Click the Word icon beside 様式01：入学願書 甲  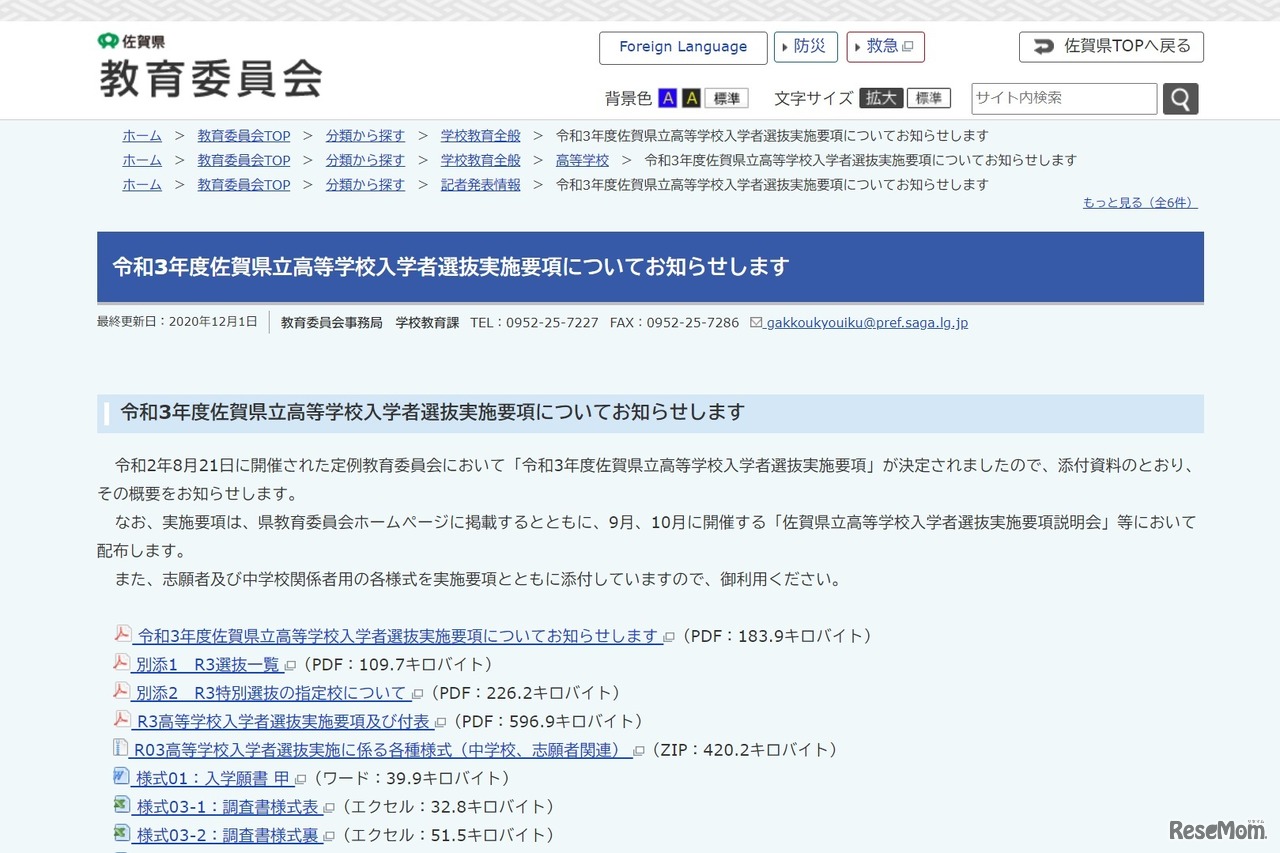coord(121,778)
